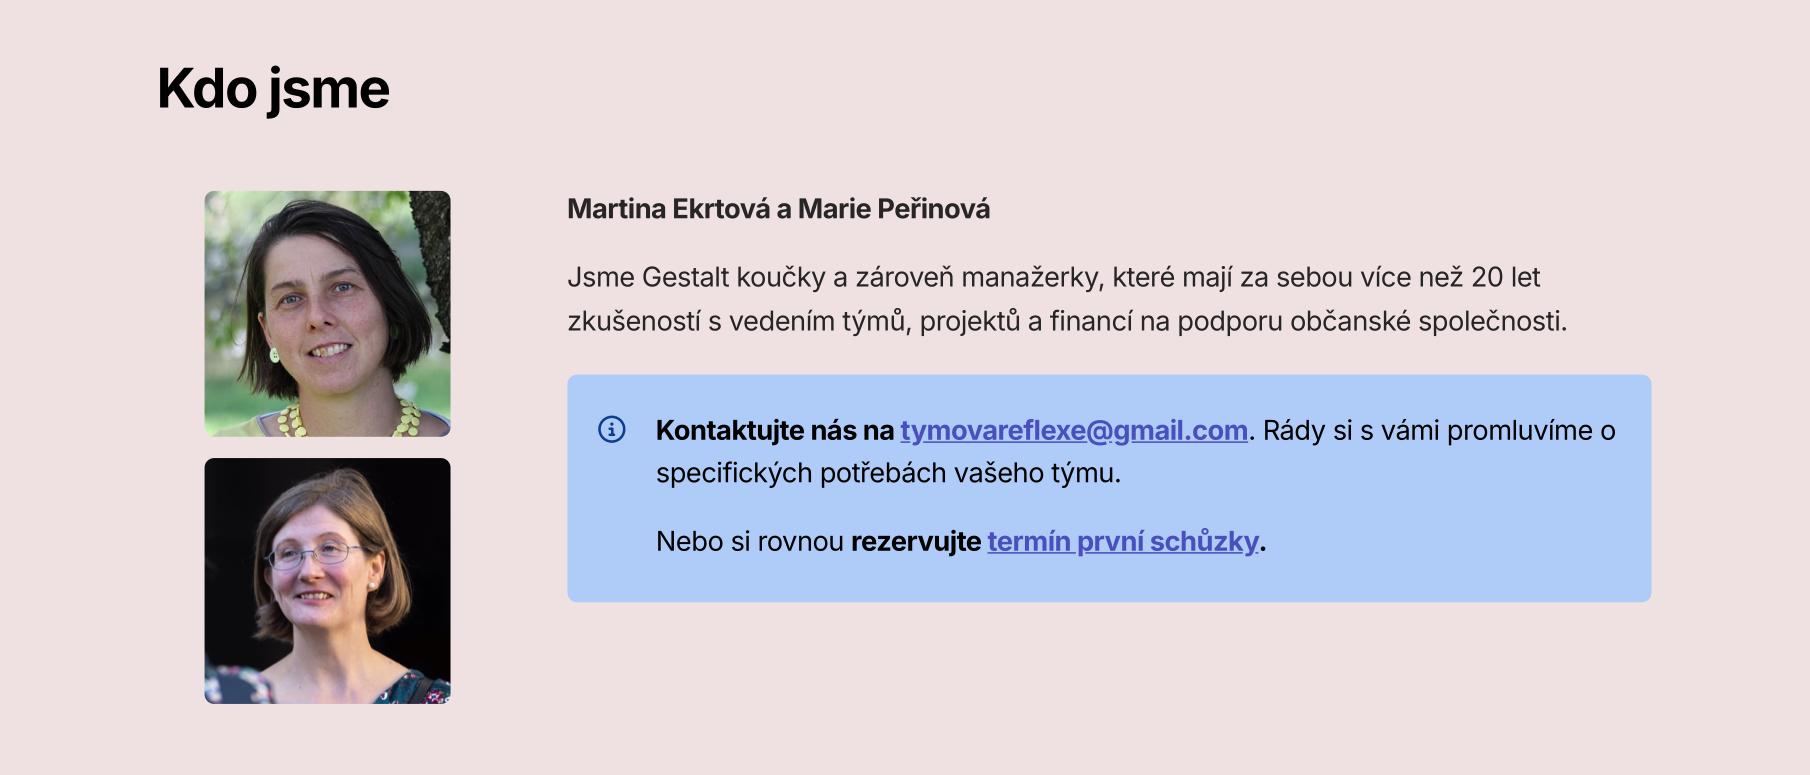Click the "Nebo si rovnou" text
The width and height of the screenshot is (1810, 775).
tap(750, 541)
